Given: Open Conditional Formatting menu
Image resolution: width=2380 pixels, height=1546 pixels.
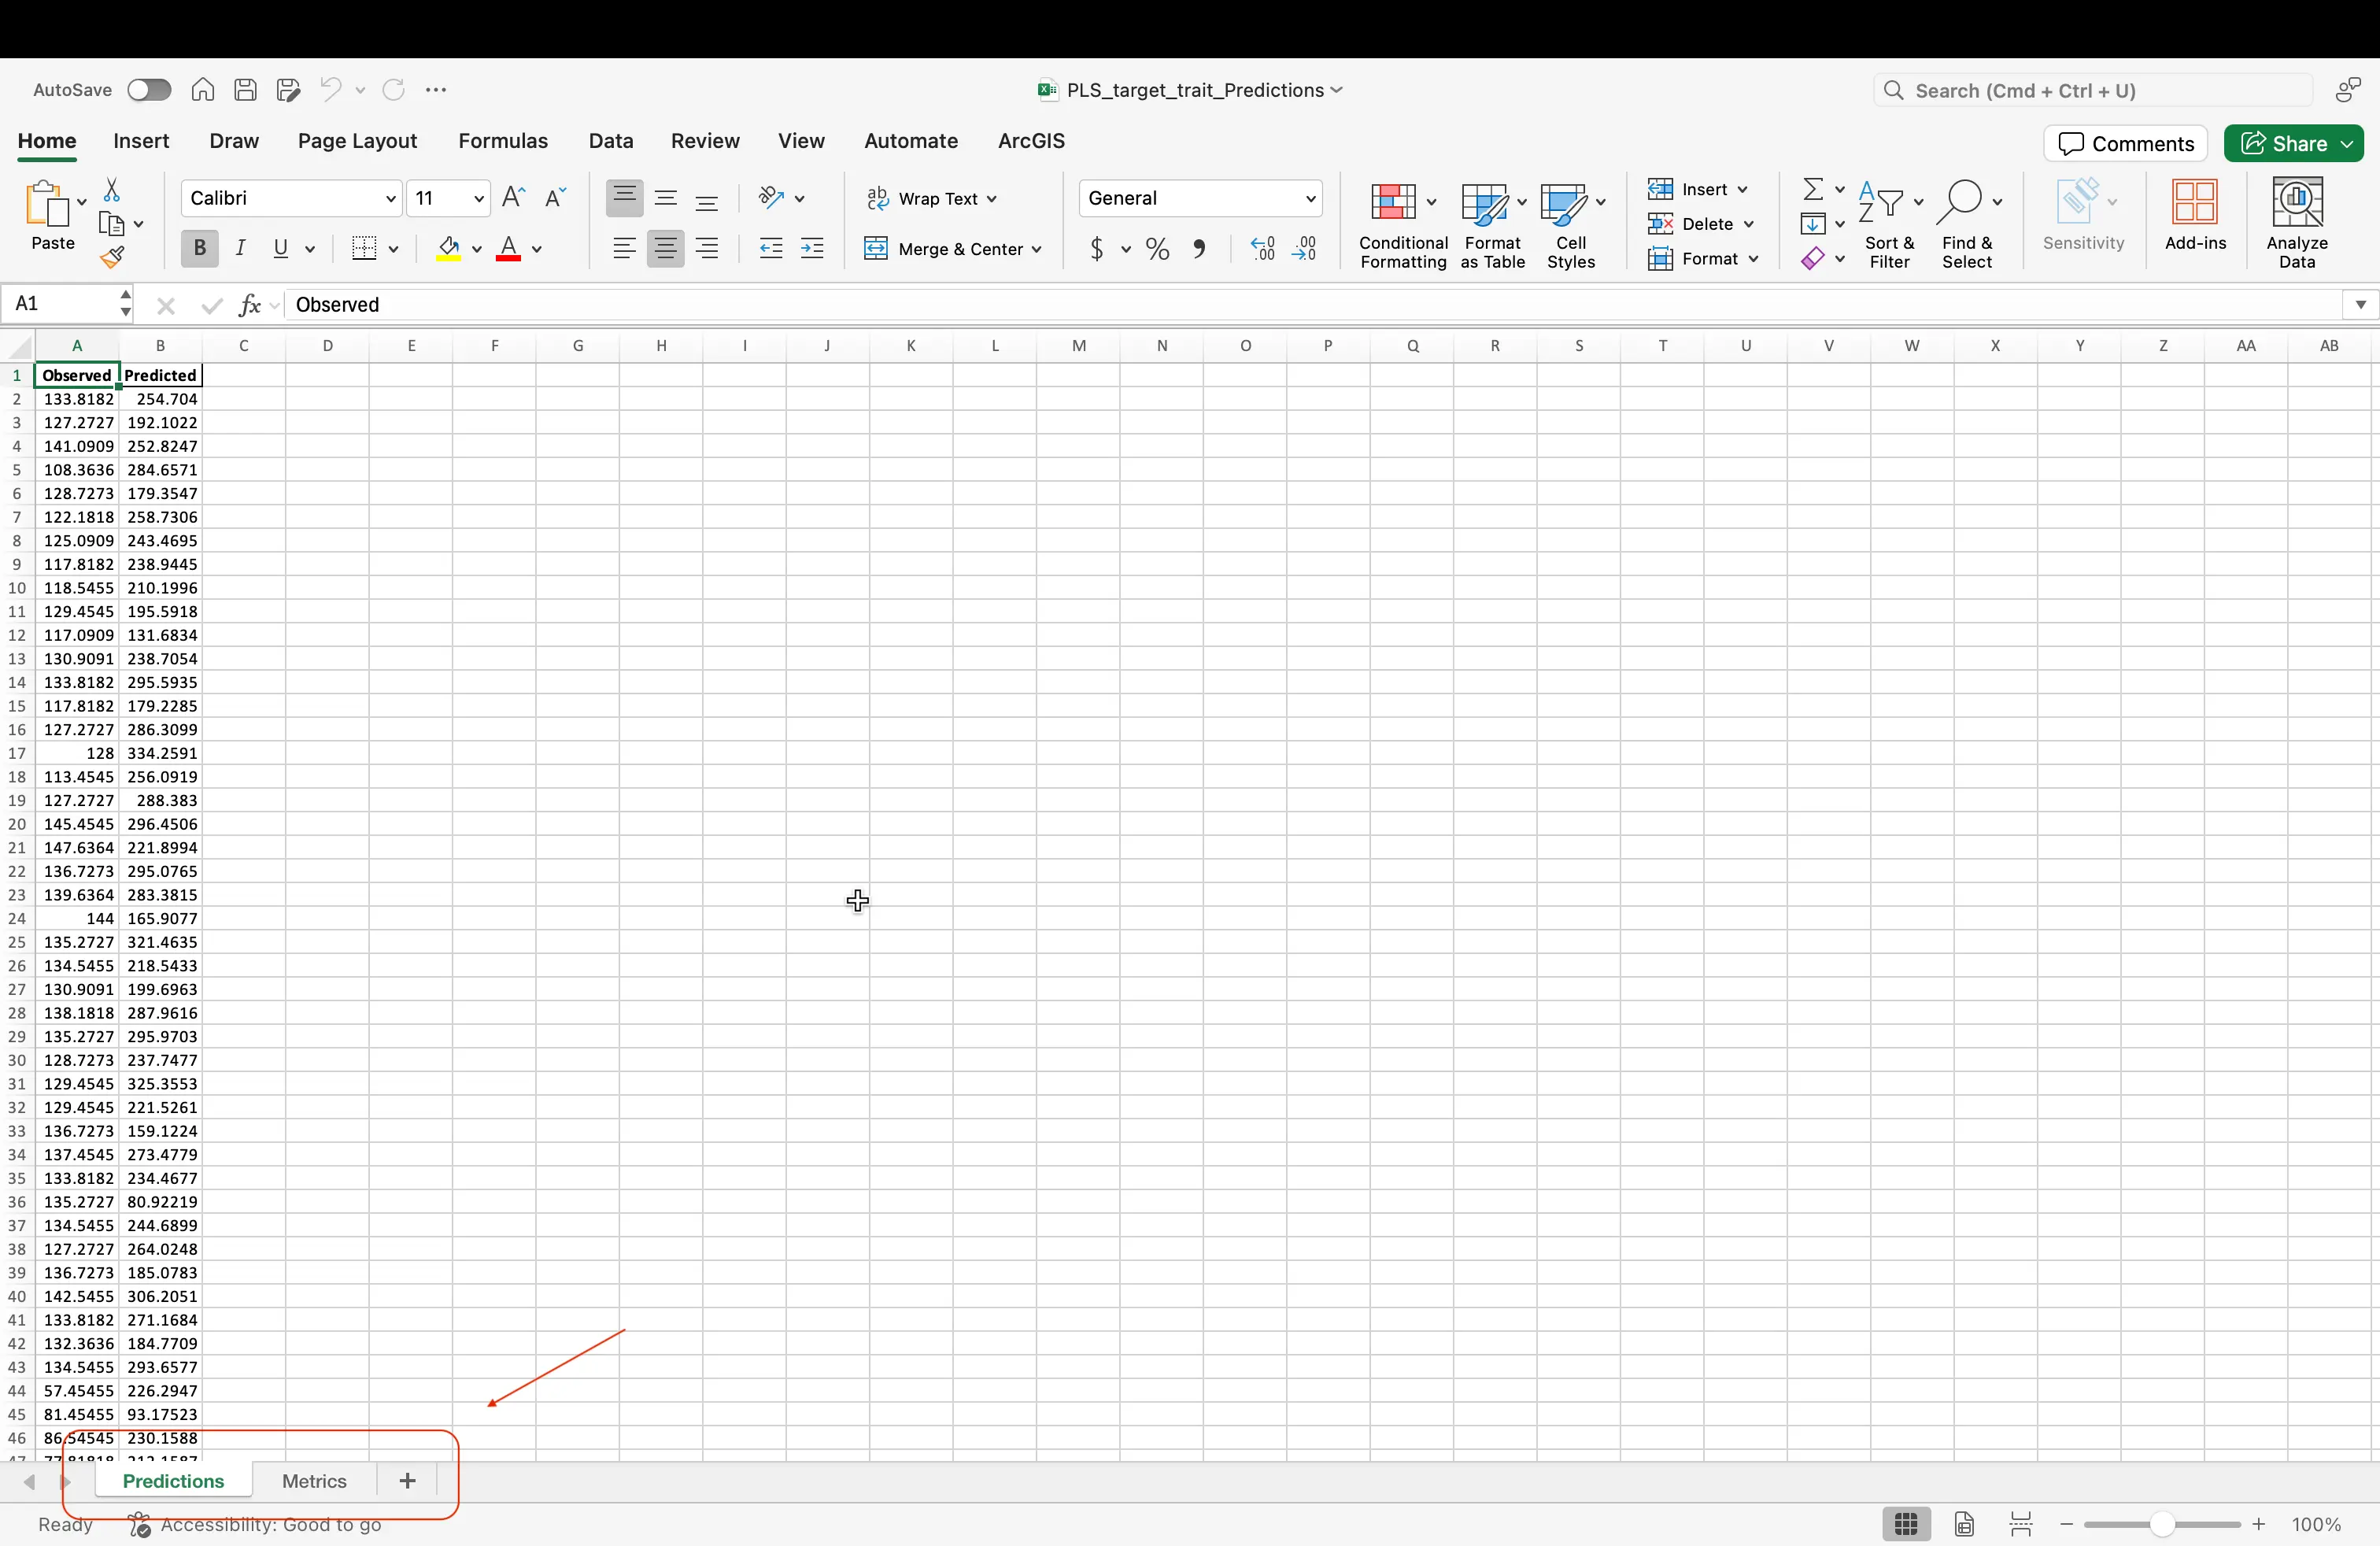Looking at the screenshot, I should point(1403,225).
